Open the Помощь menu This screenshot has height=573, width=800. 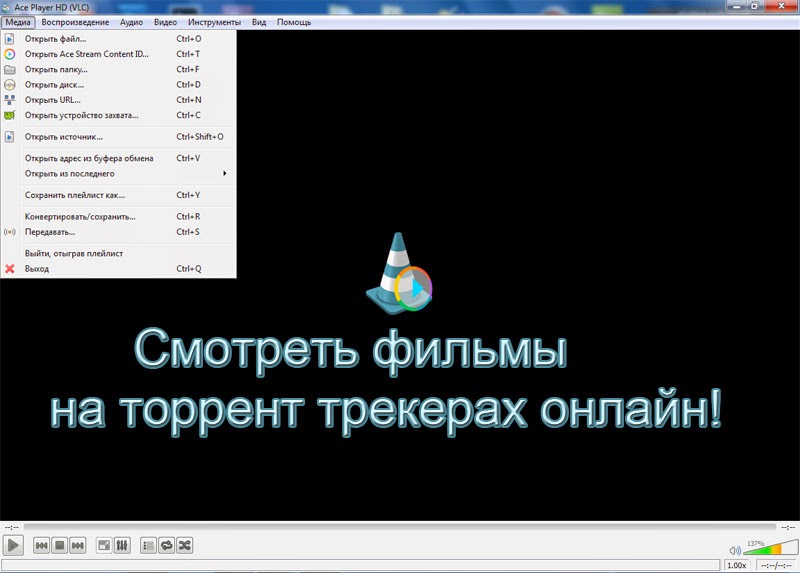point(294,22)
